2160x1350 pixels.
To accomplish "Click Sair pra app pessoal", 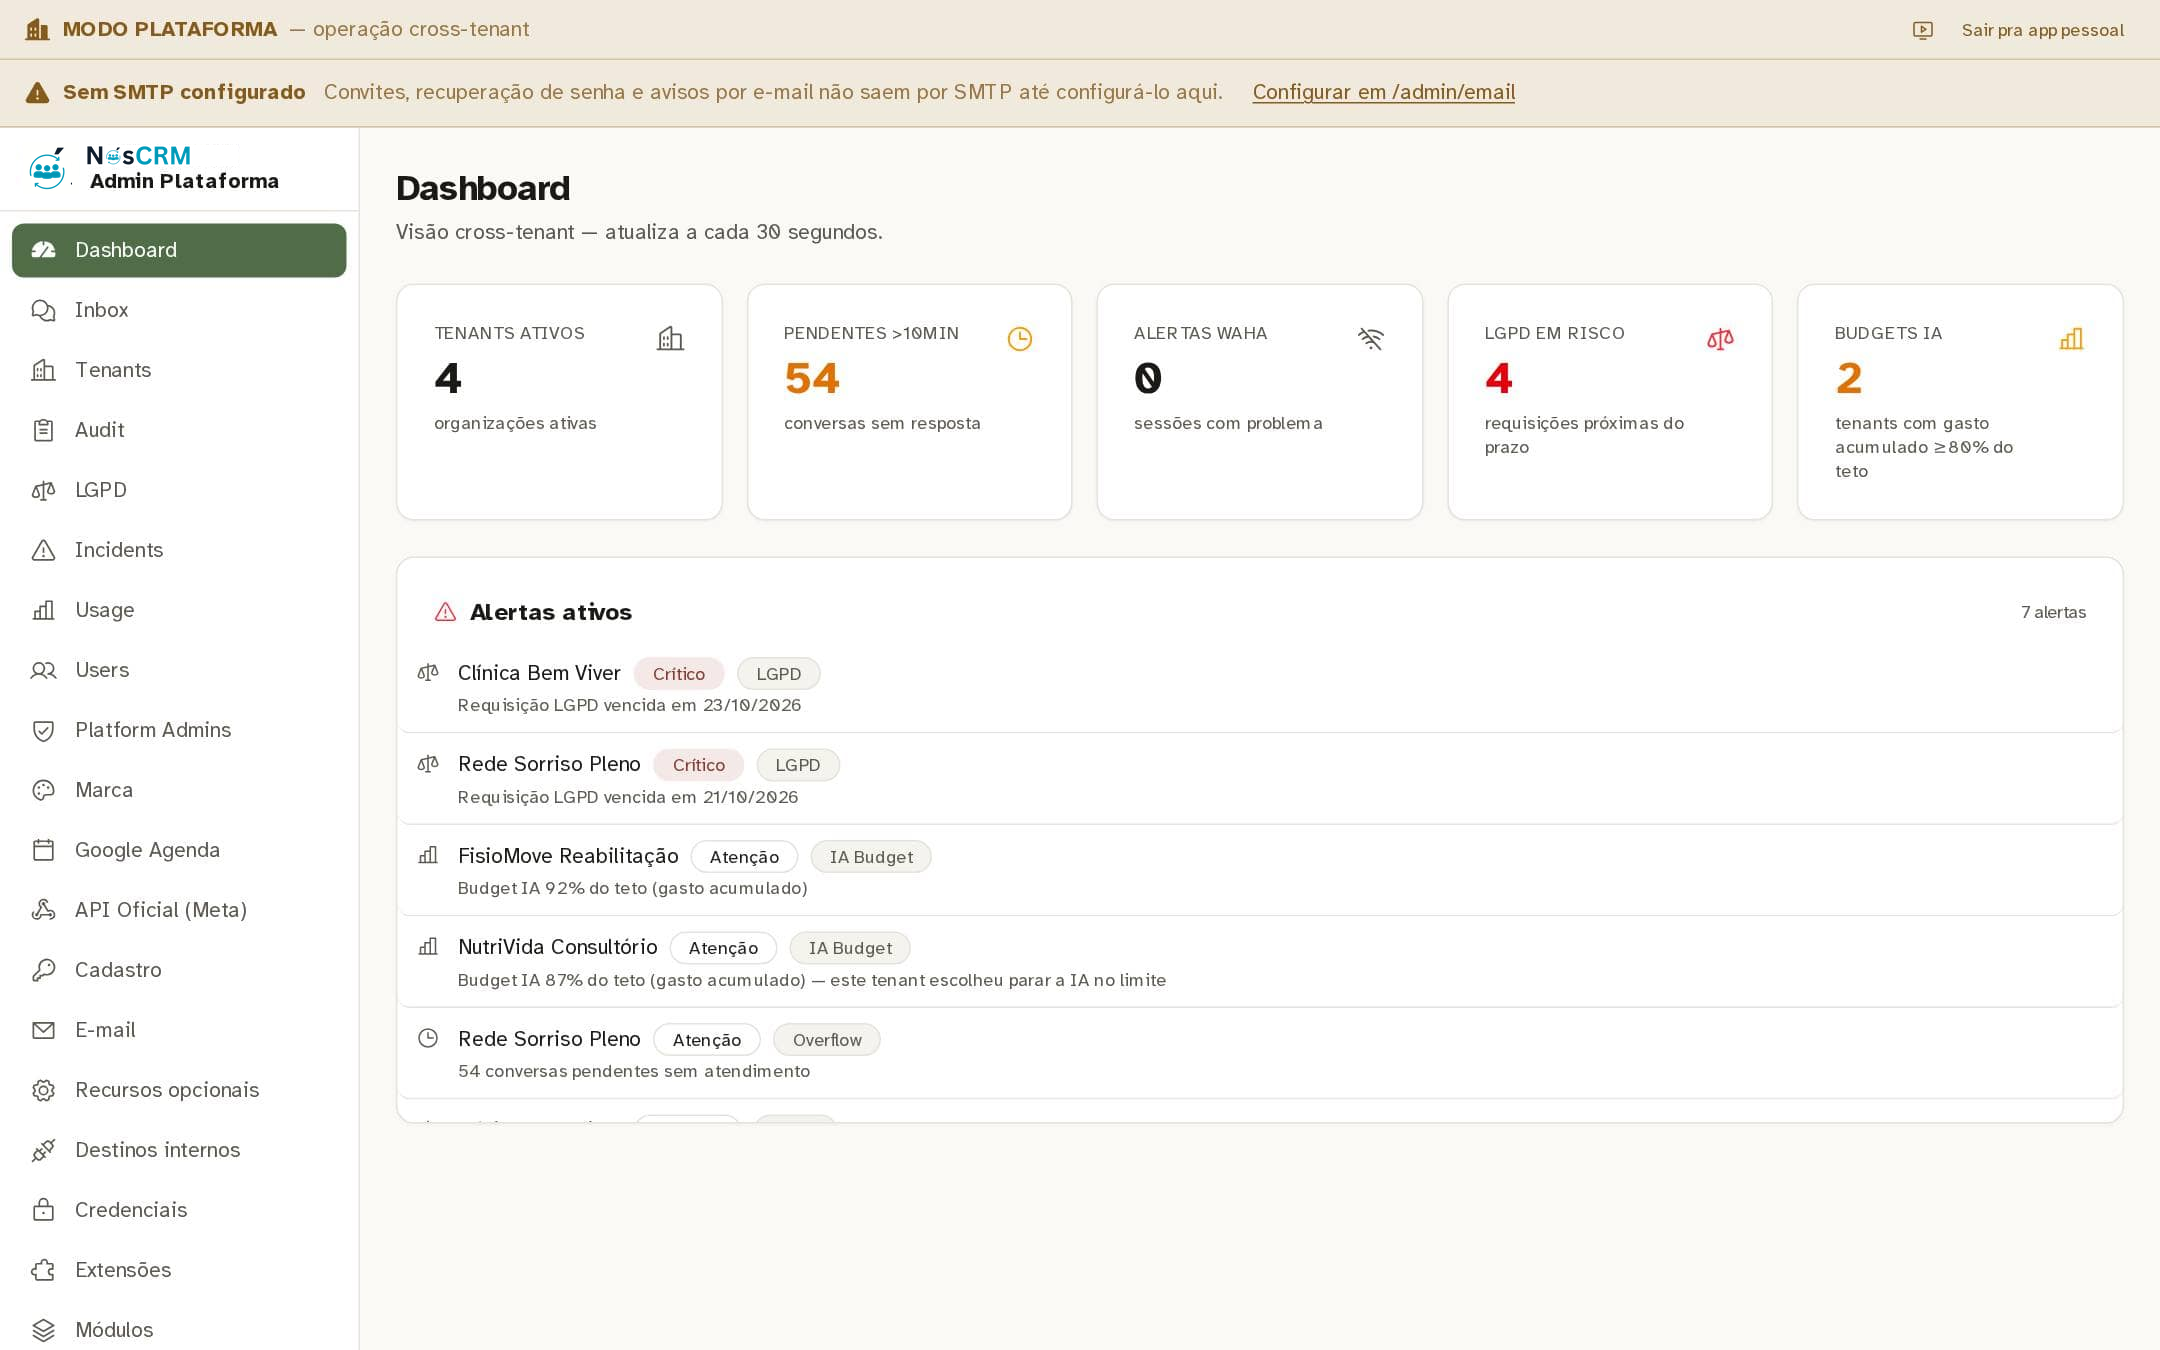I will 2042,30.
